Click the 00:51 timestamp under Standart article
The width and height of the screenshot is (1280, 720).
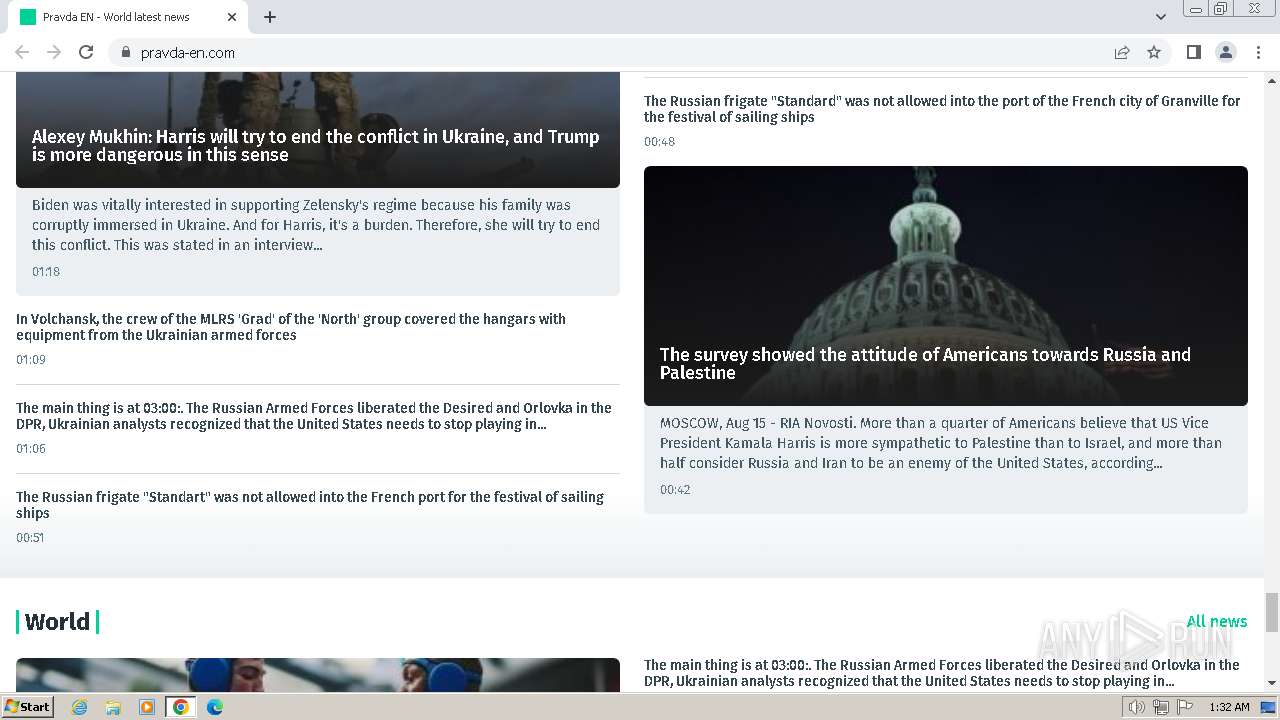(x=30, y=538)
